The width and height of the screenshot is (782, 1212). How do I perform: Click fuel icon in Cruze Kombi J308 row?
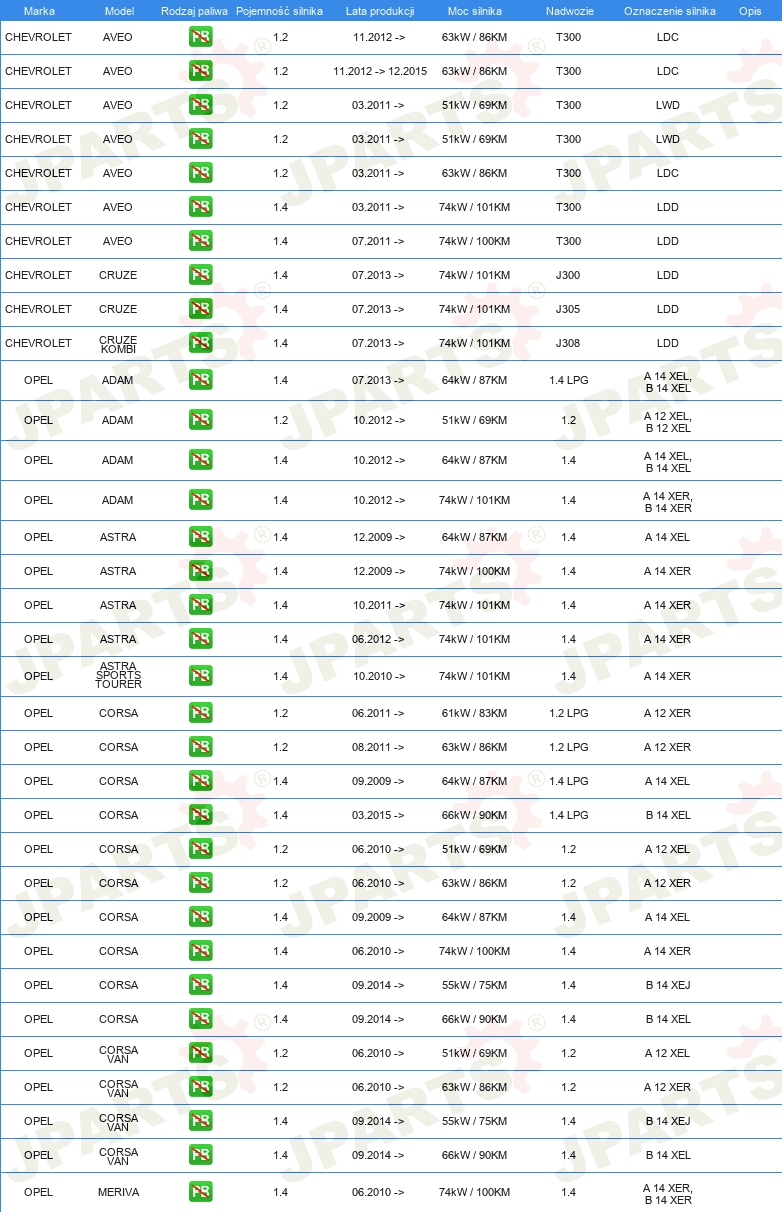(200, 343)
